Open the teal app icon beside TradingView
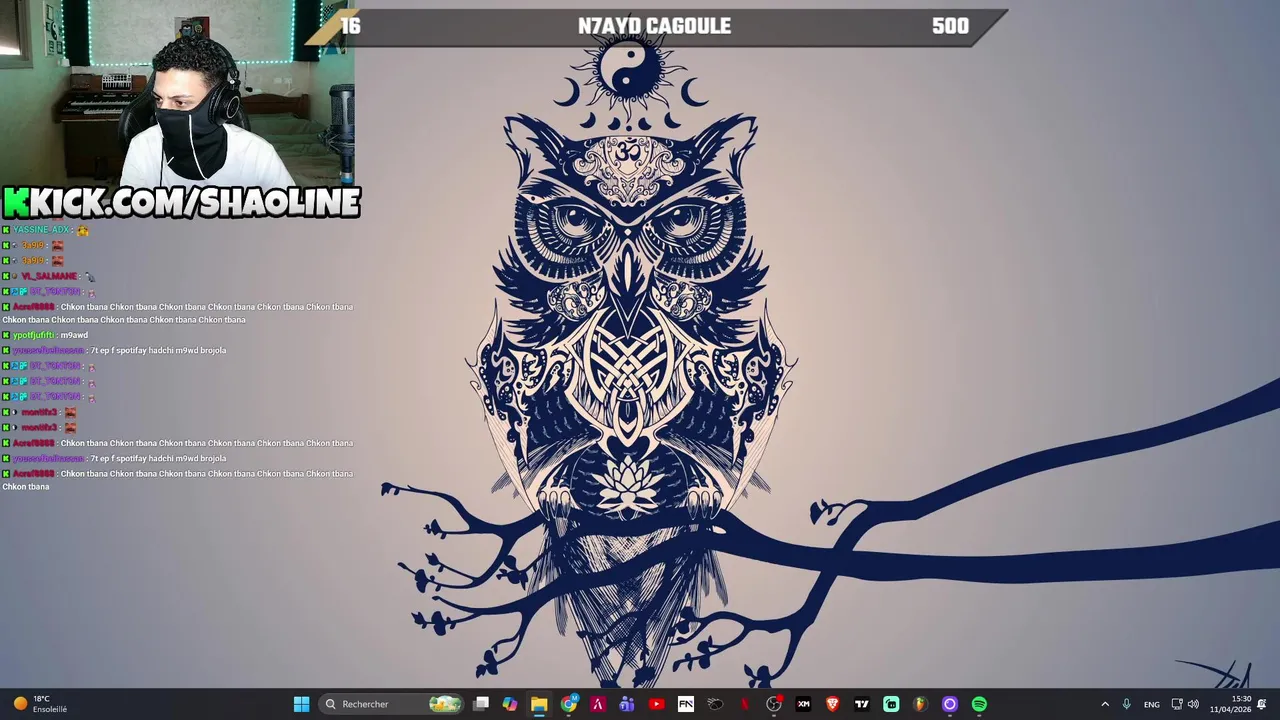This screenshot has width=1280, height=720. 891,704
